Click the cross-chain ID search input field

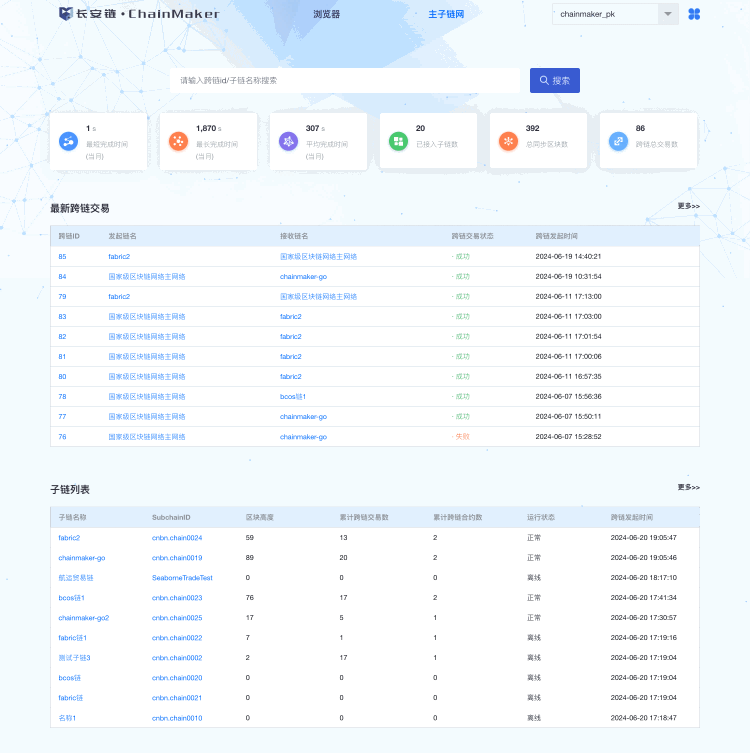(x=345, y=80)
